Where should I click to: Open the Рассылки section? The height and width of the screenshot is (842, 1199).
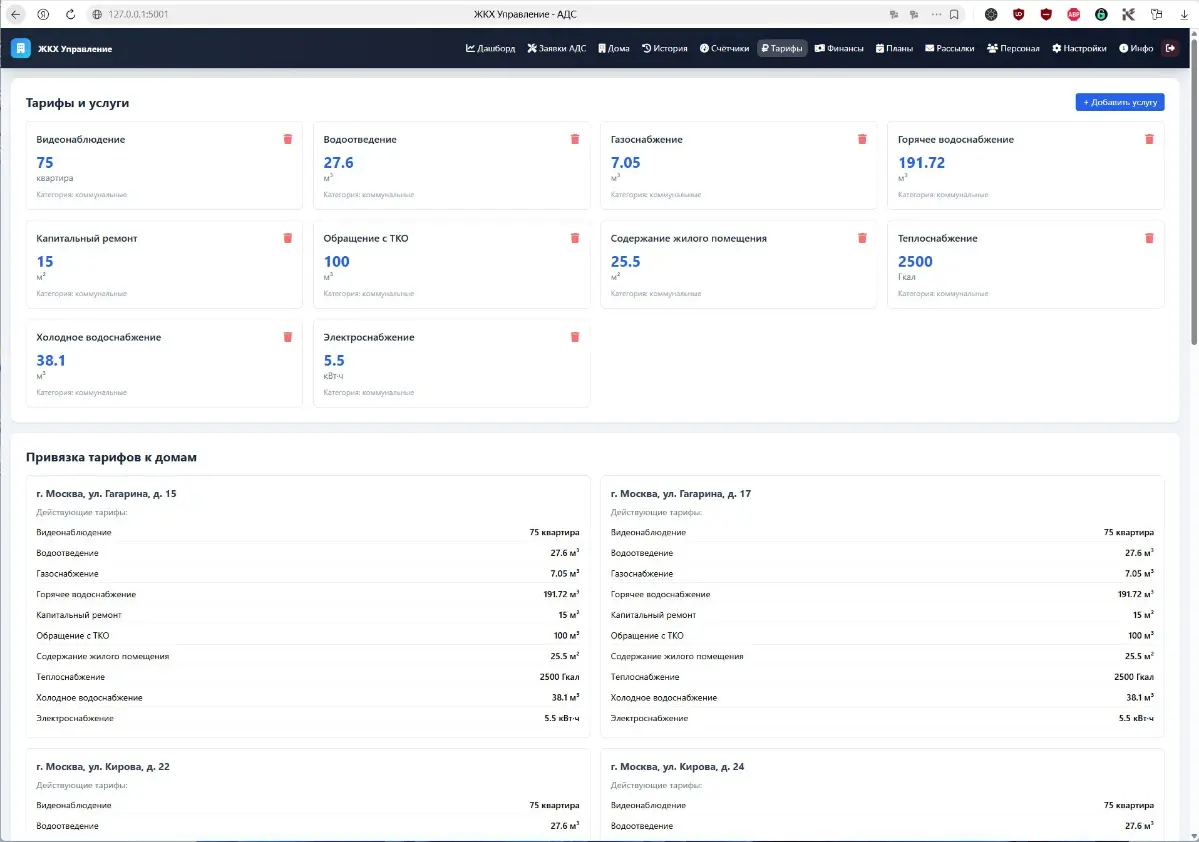tap(949, 48)
